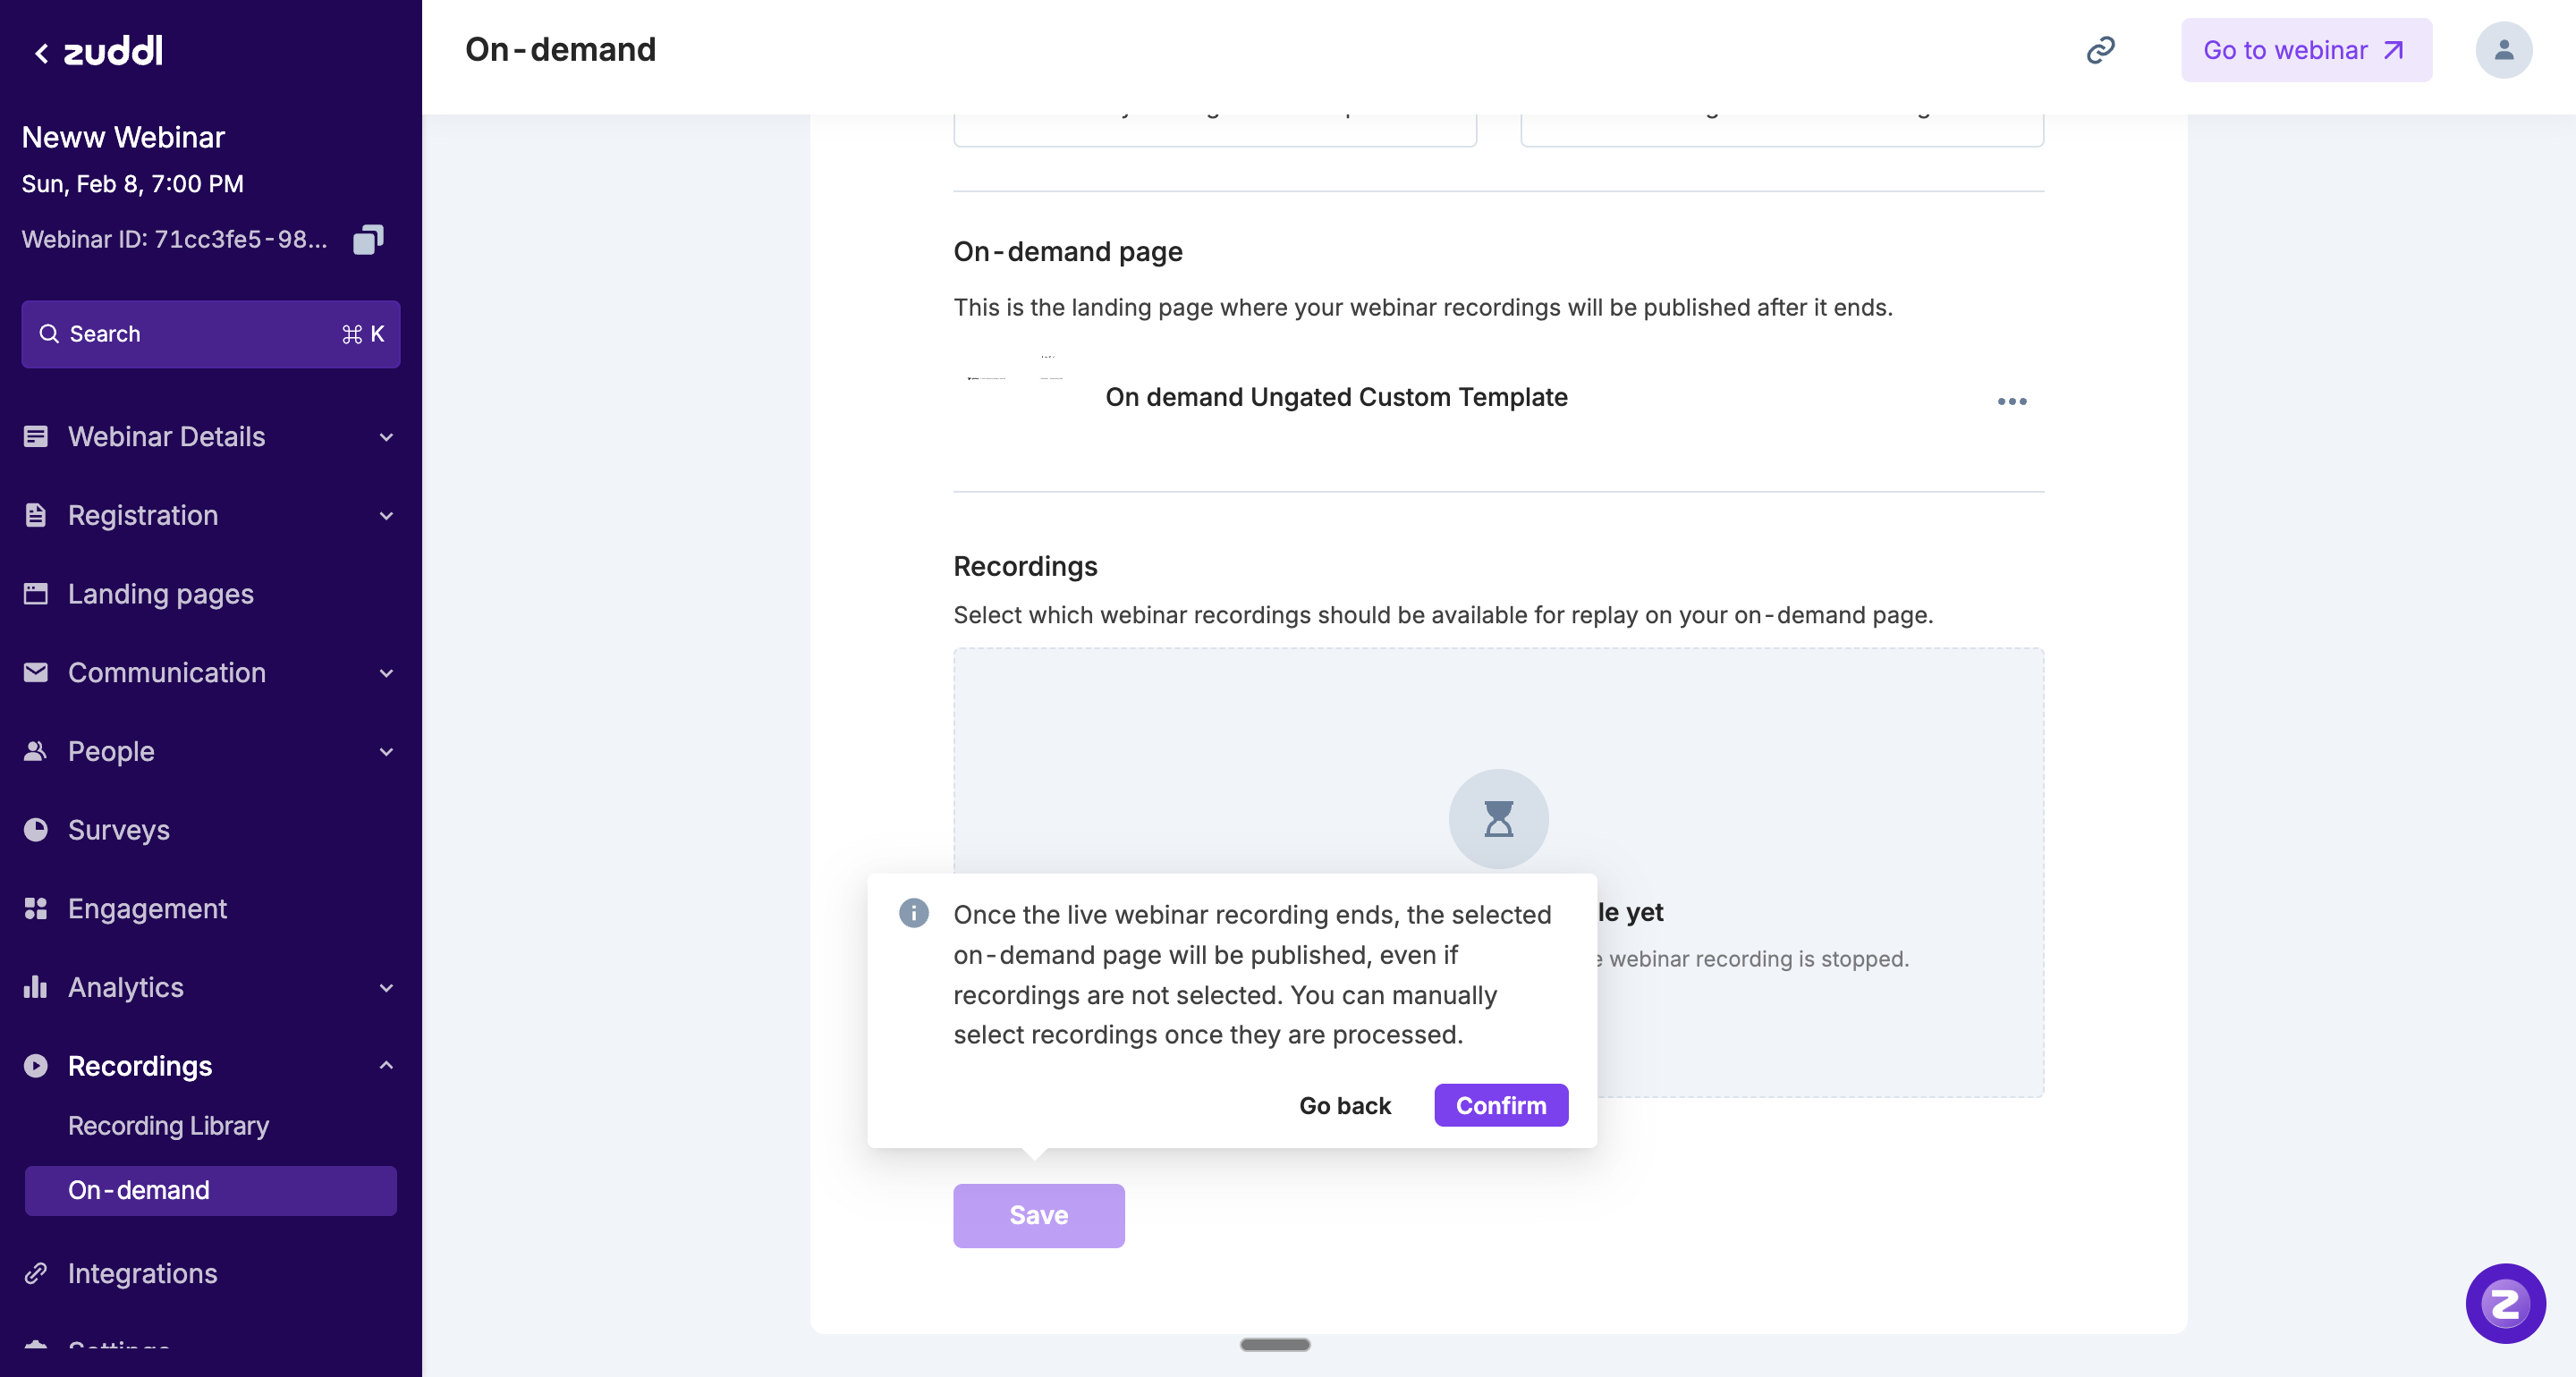Click the copy link icon in header
The image size is (2576, 1377).
pyautogui.click(x=2100, y=50)
